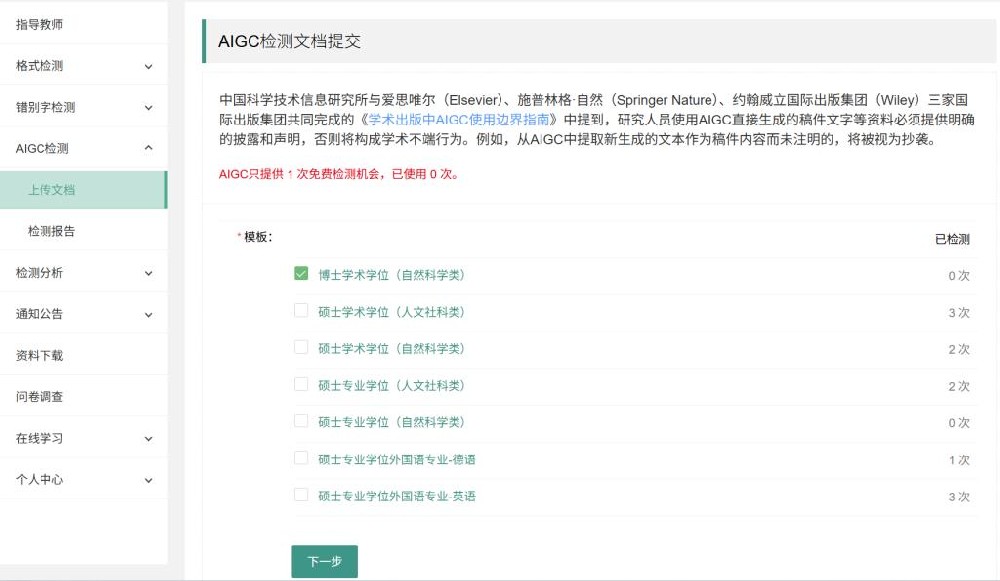Expand the 在线学习 group
Viewport: 1000px width, 581px height.
(x=84, y=437)
